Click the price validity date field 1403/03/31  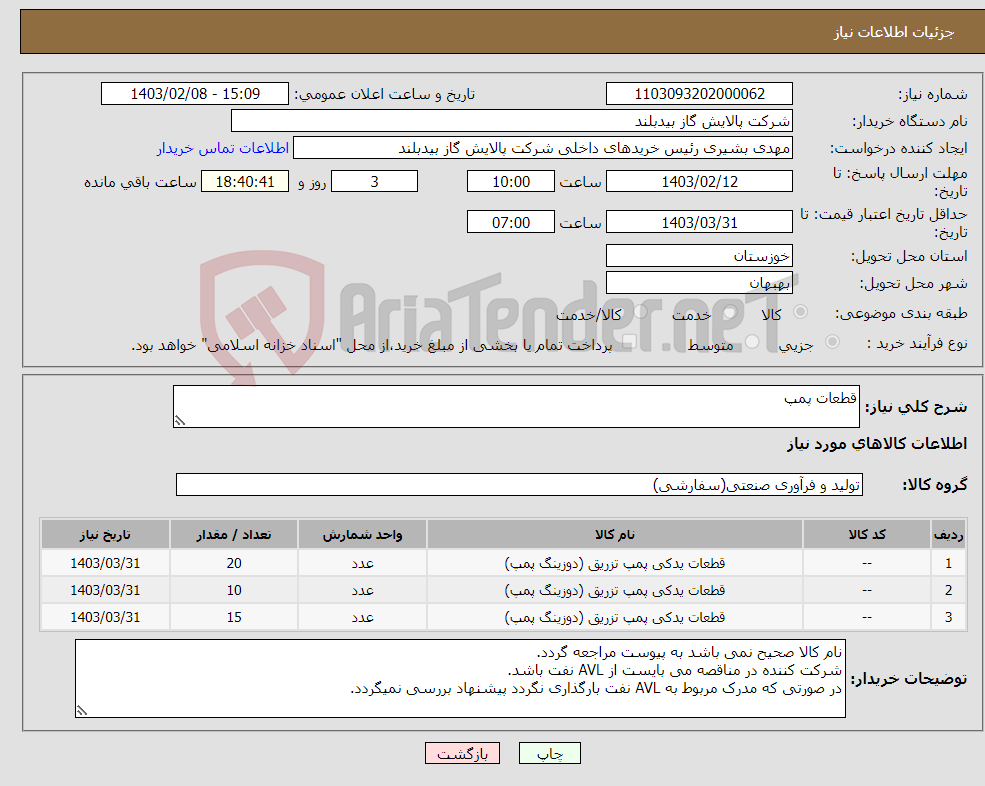(x=699, y=222)
